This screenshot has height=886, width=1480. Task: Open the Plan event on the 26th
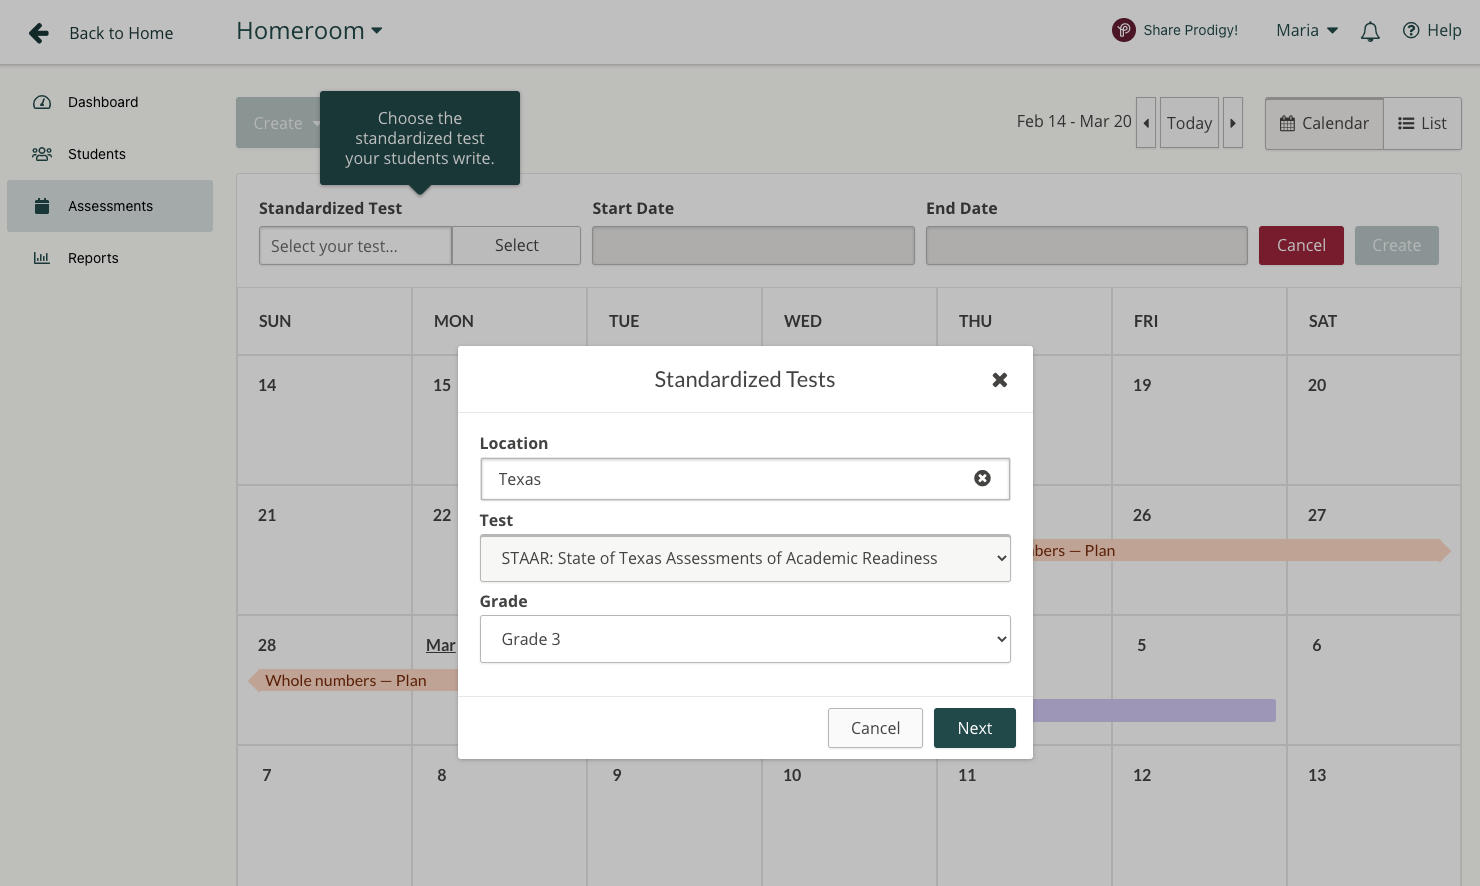(1241, 550)
